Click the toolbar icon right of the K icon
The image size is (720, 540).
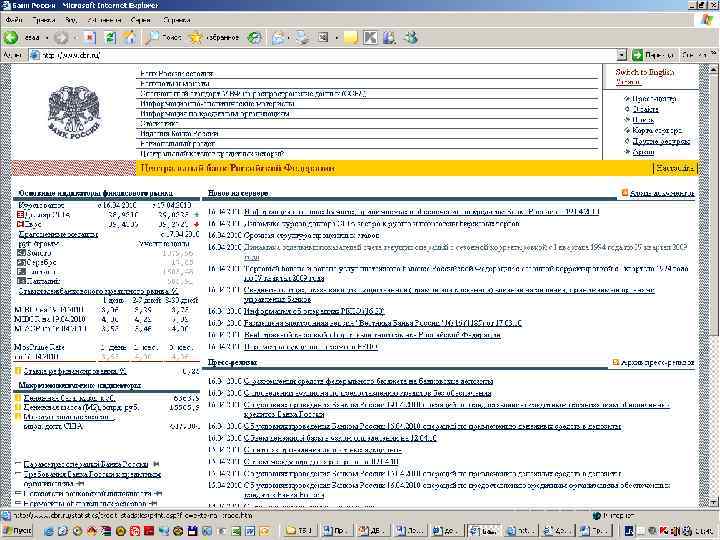(x=389, y=38)
